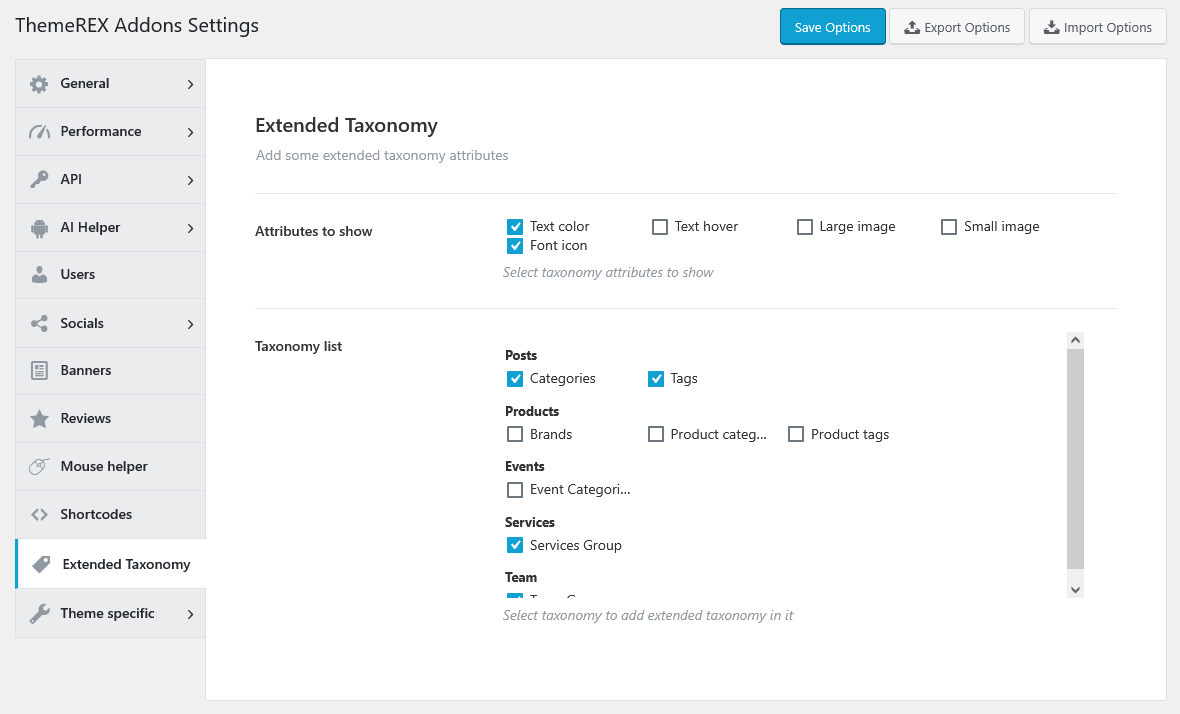This screenshot has height=714, width=1180.
Task: Select the Extended Taxonomy tab
Action: (x=111, y=564)
